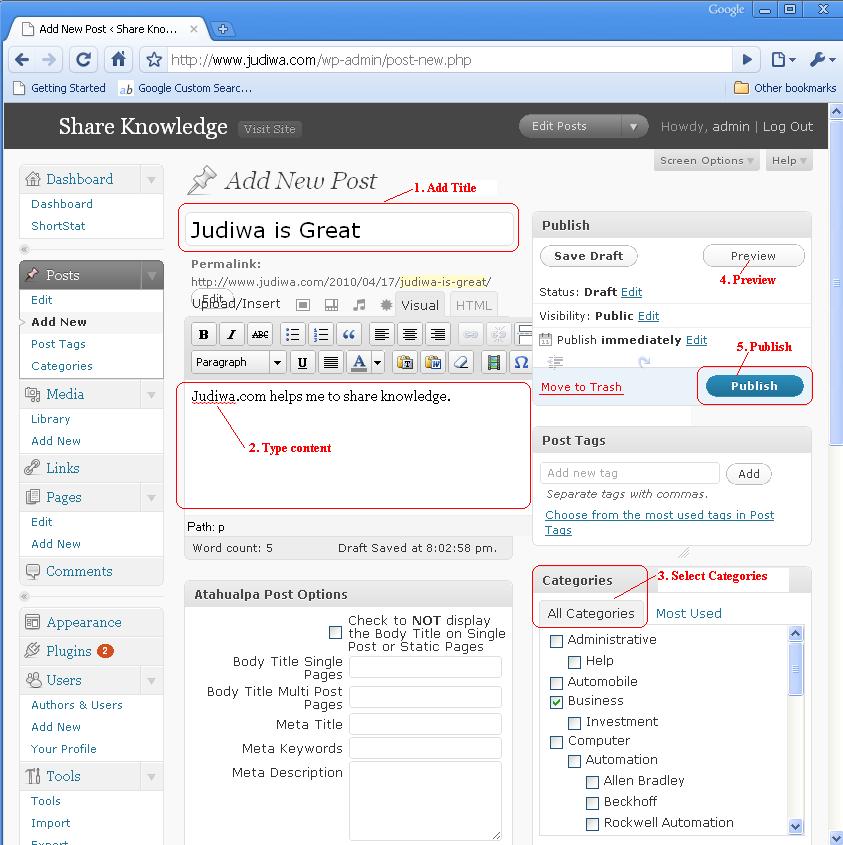The image size is (843, 845).
Task: Insert an unordered bullet list
Action: point(293,335)
